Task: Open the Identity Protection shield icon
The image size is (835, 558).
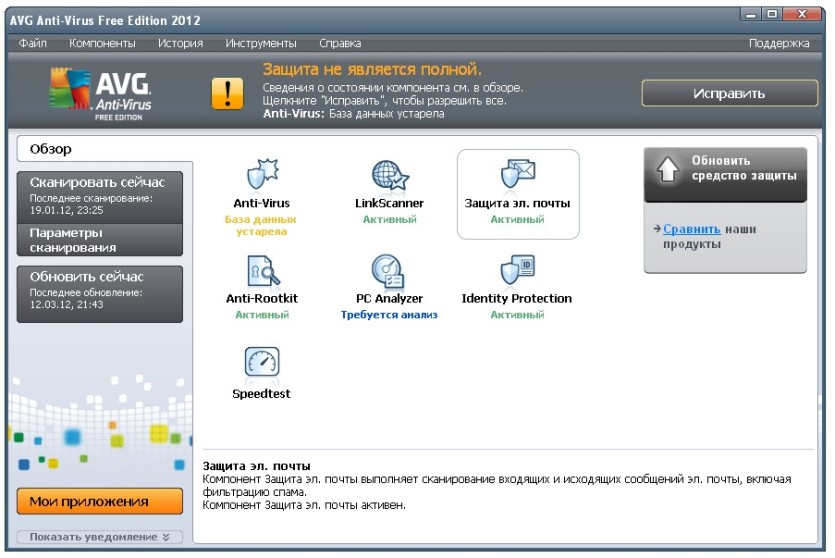Action: (x=518, y=269)
